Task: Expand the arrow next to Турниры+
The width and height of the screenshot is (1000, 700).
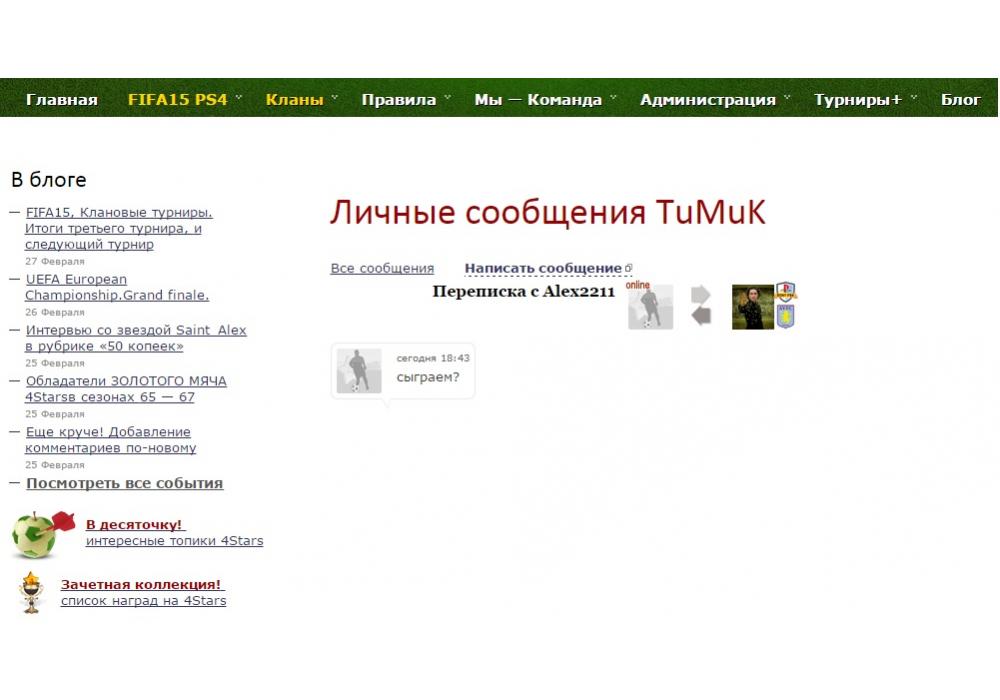Action: pyautogui.click(x=913, y=98)
